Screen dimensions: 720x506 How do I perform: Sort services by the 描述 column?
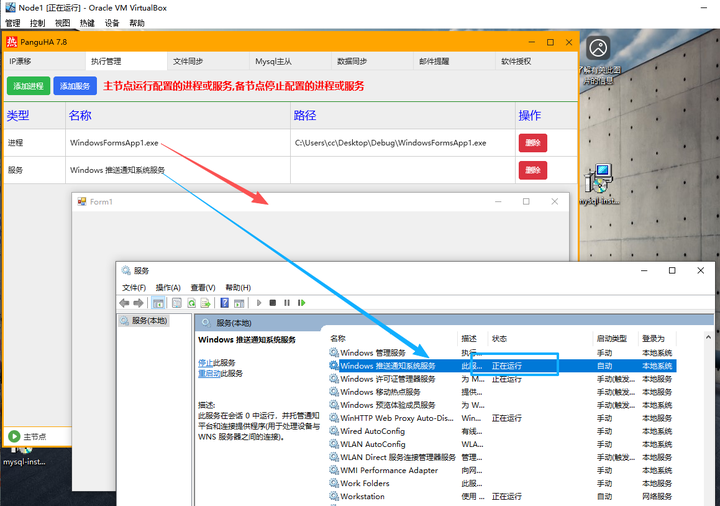pos(469,338)
